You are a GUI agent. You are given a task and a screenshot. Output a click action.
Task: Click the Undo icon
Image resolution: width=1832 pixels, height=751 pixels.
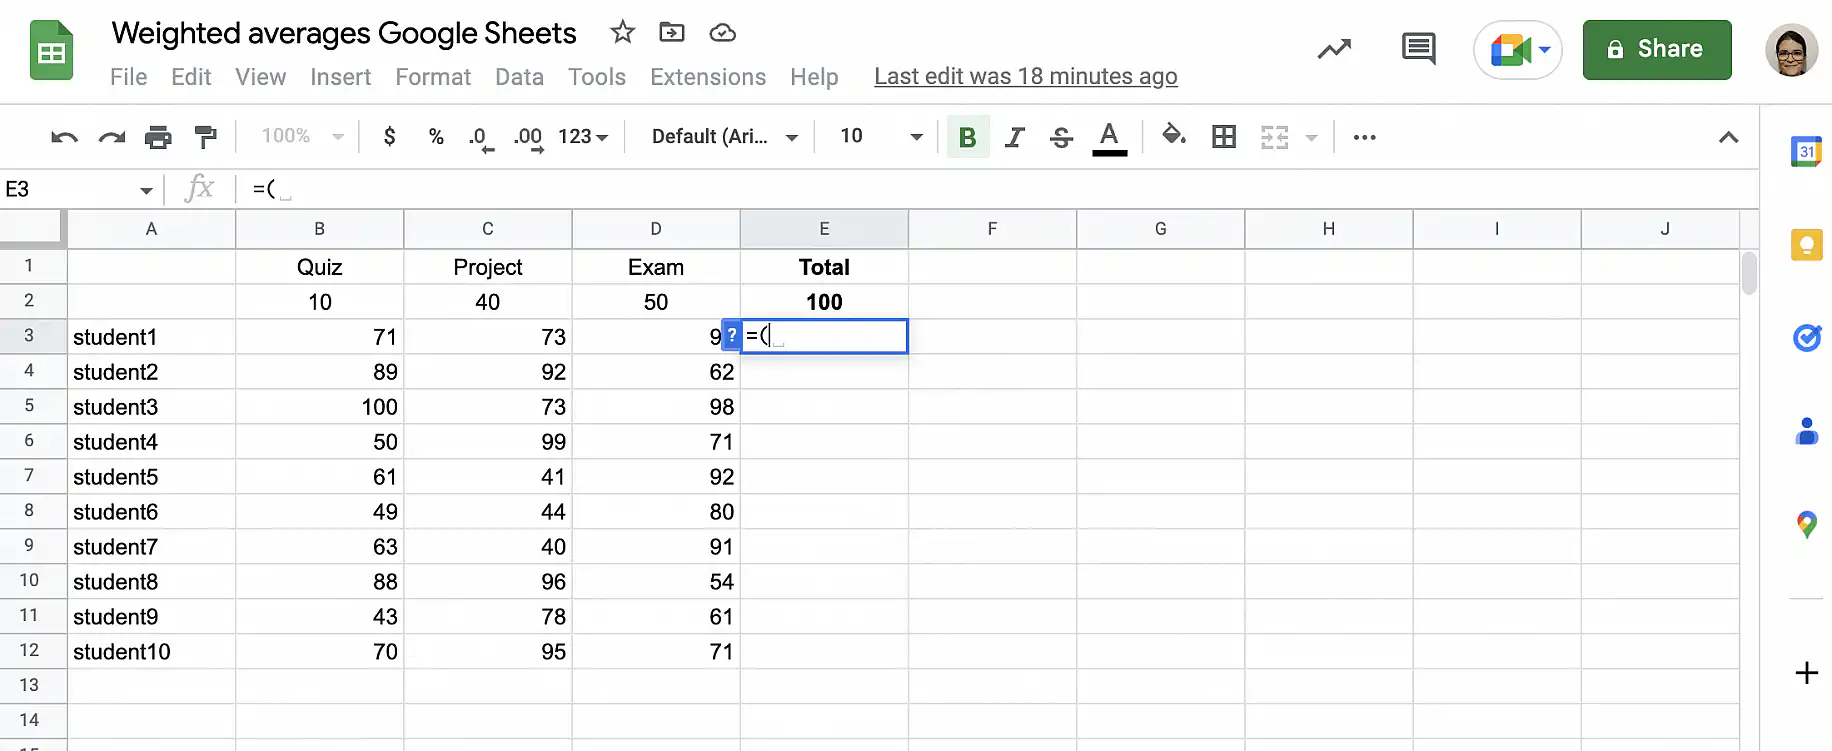click(x=64, y=137)
